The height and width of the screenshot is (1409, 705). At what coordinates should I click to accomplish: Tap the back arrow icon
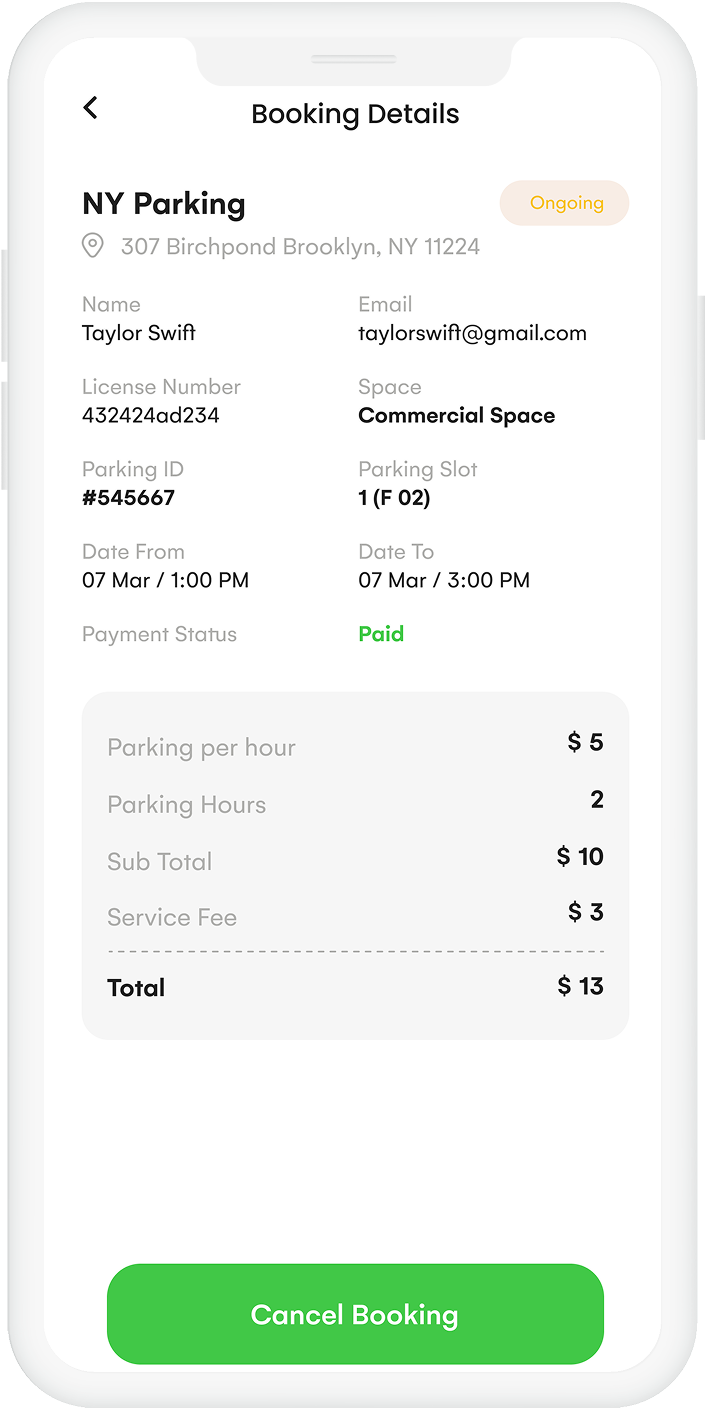click(x=90, y=108)
